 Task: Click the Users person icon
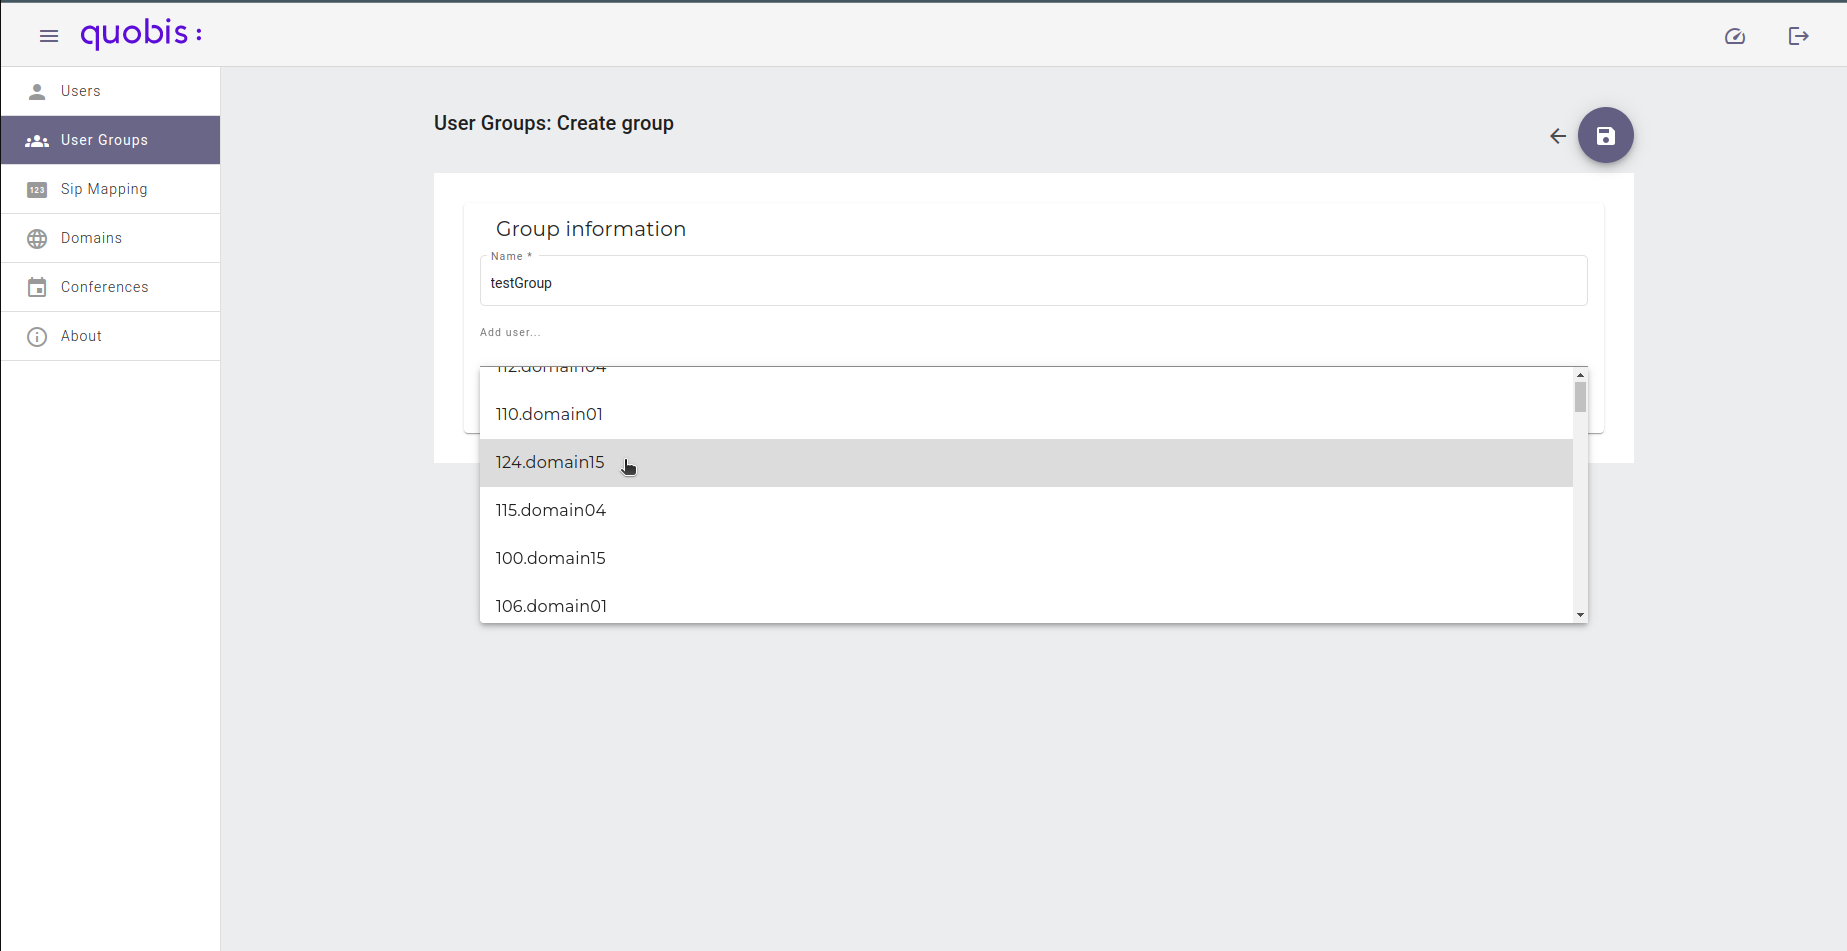tap(37, 91)
